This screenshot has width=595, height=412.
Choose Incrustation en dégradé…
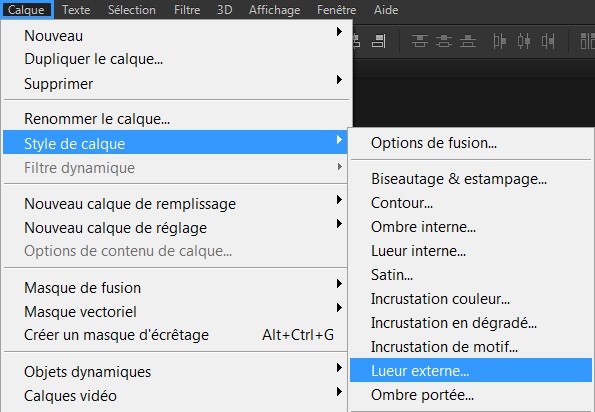pyautogui.click(x=471, y=323)
